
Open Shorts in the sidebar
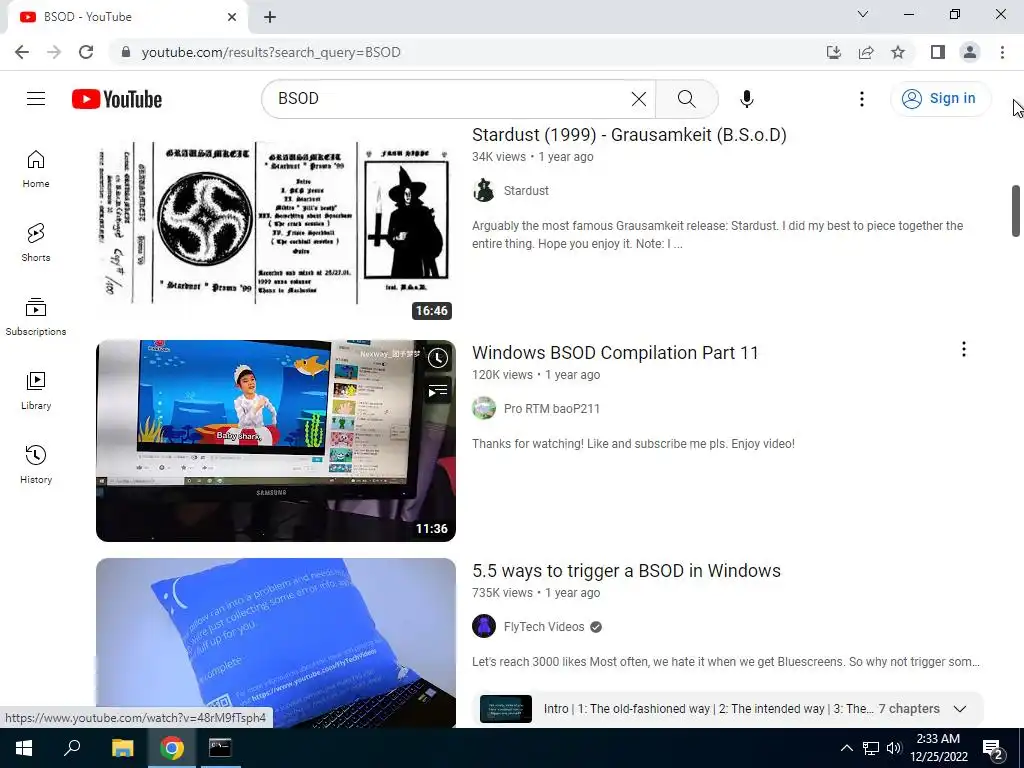coord(36,242)
